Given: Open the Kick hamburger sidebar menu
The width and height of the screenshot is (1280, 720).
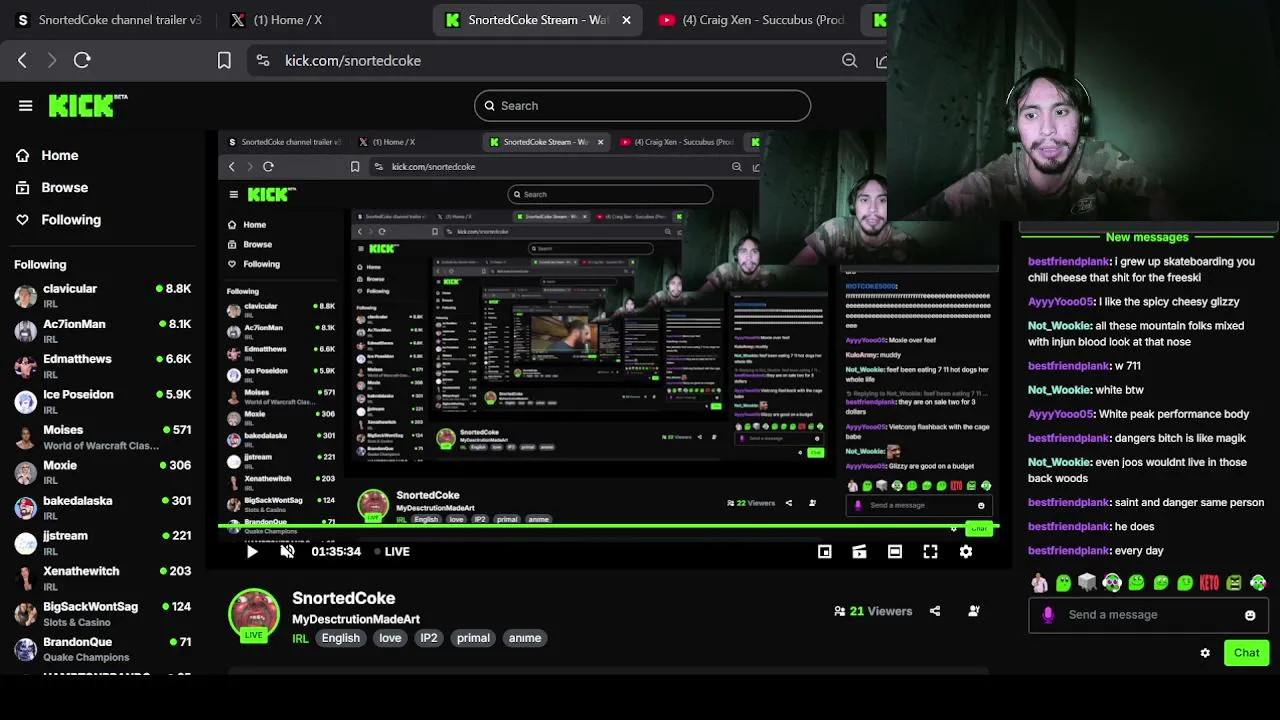Looking at the screenshot, I should (26, 105).
